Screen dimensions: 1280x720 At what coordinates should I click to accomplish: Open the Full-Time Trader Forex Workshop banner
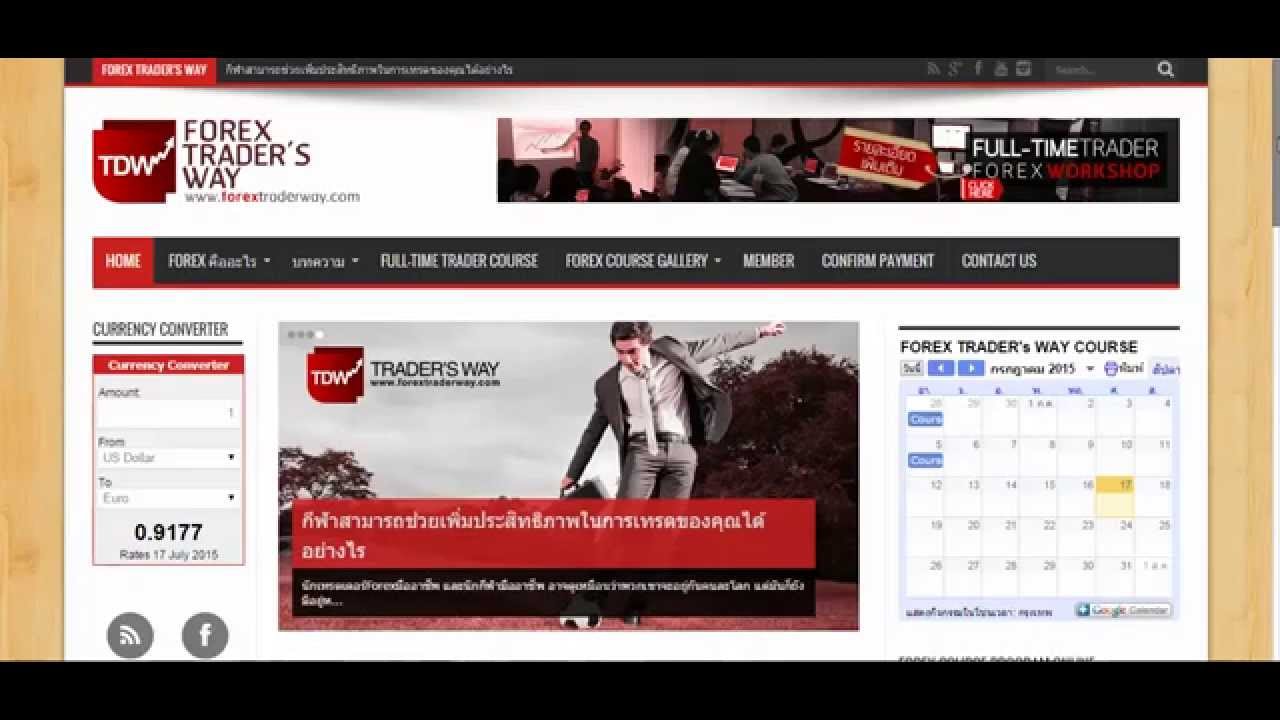point(838,160)
